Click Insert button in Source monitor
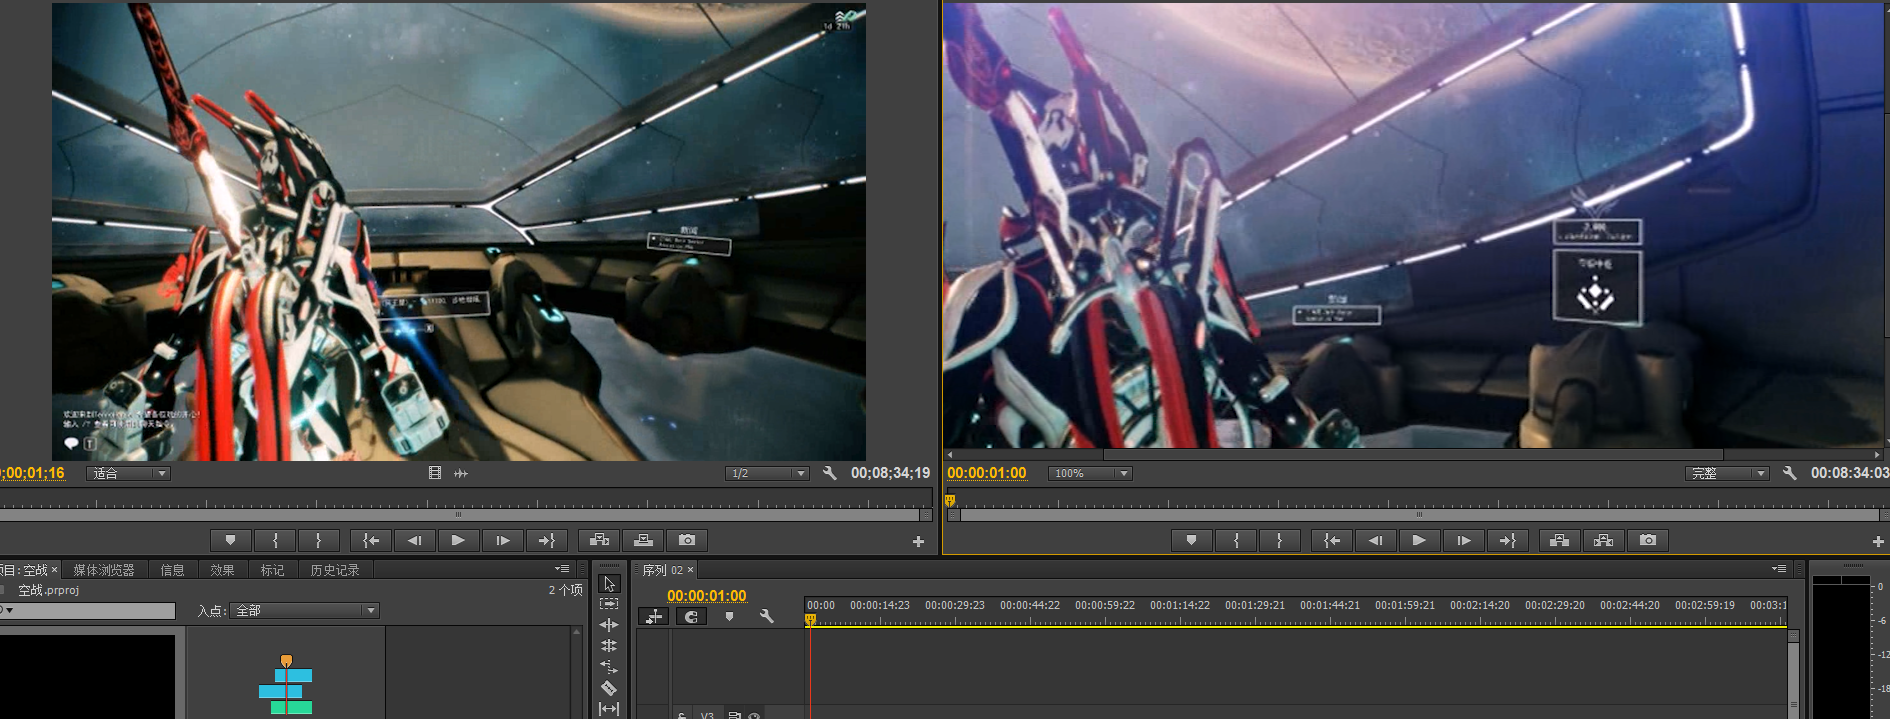 tap(599, 540)
